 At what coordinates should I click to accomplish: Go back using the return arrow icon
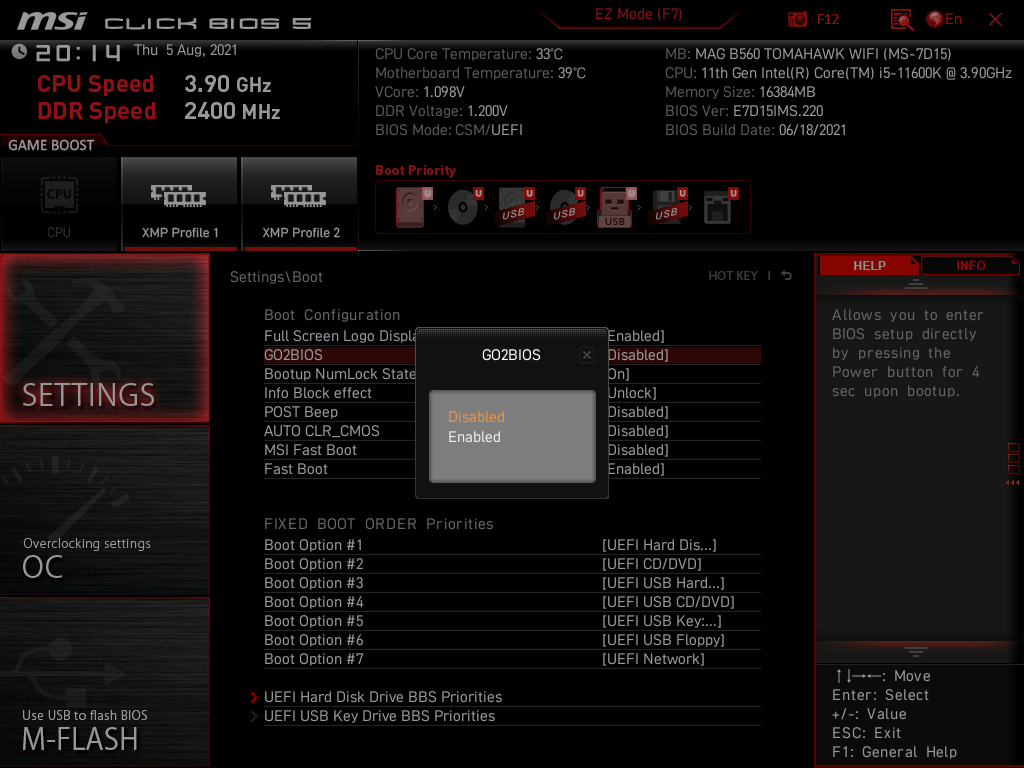click(786, 276)
